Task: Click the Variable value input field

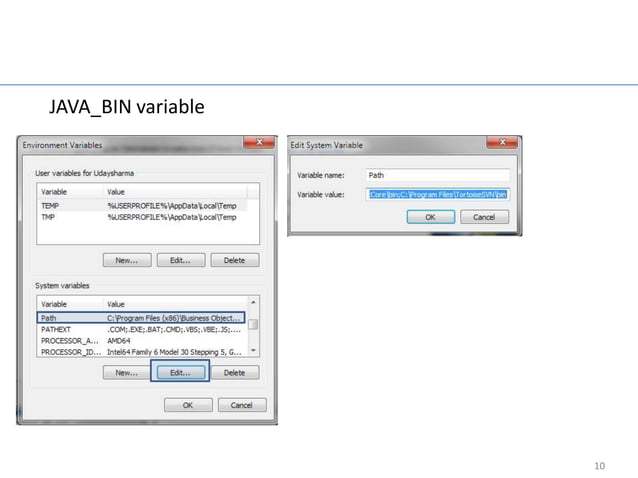Action: point(437,194)
